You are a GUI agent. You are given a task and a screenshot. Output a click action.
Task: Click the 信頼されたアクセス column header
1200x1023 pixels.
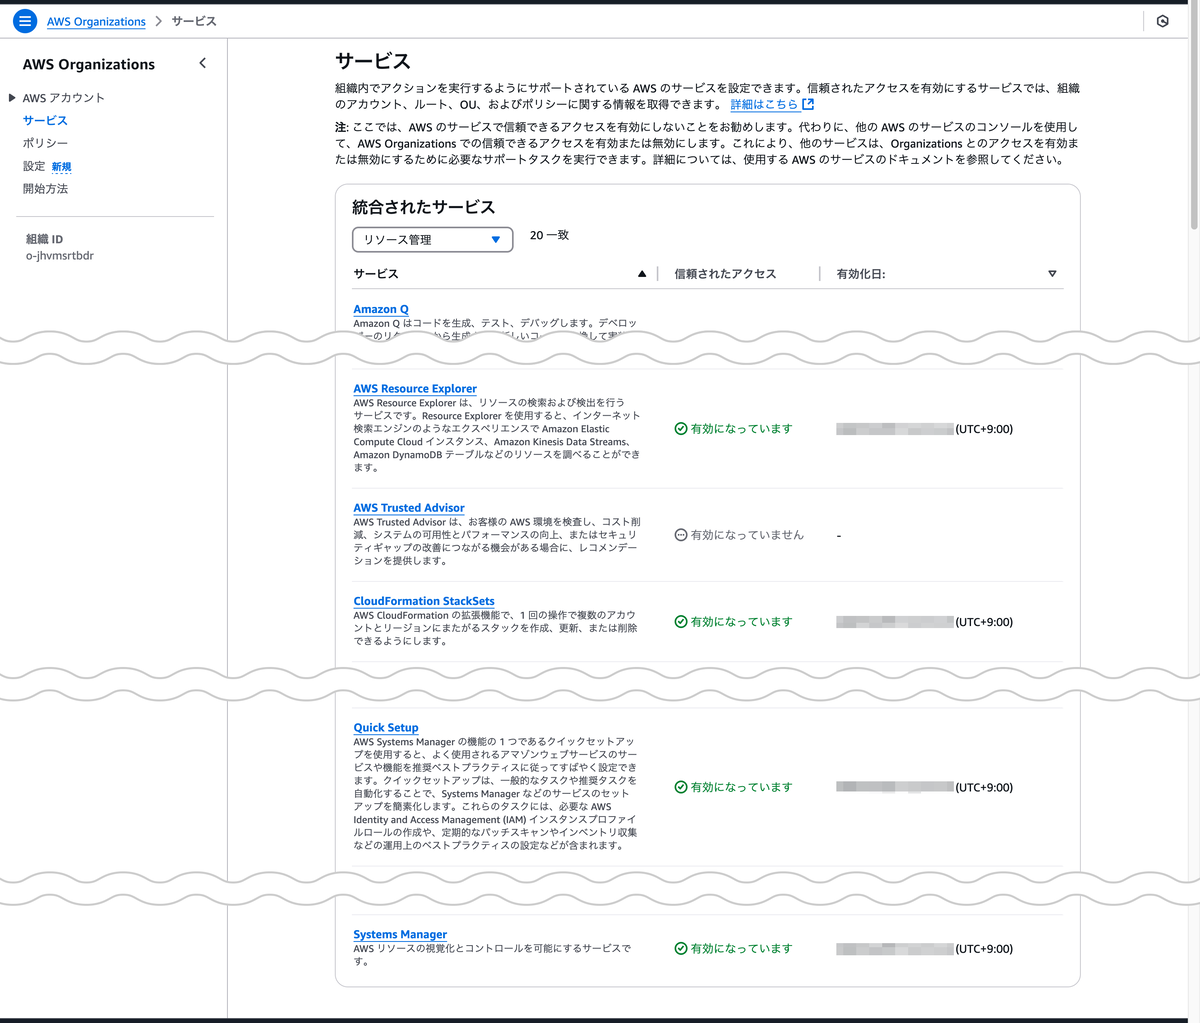coord(725,274)
